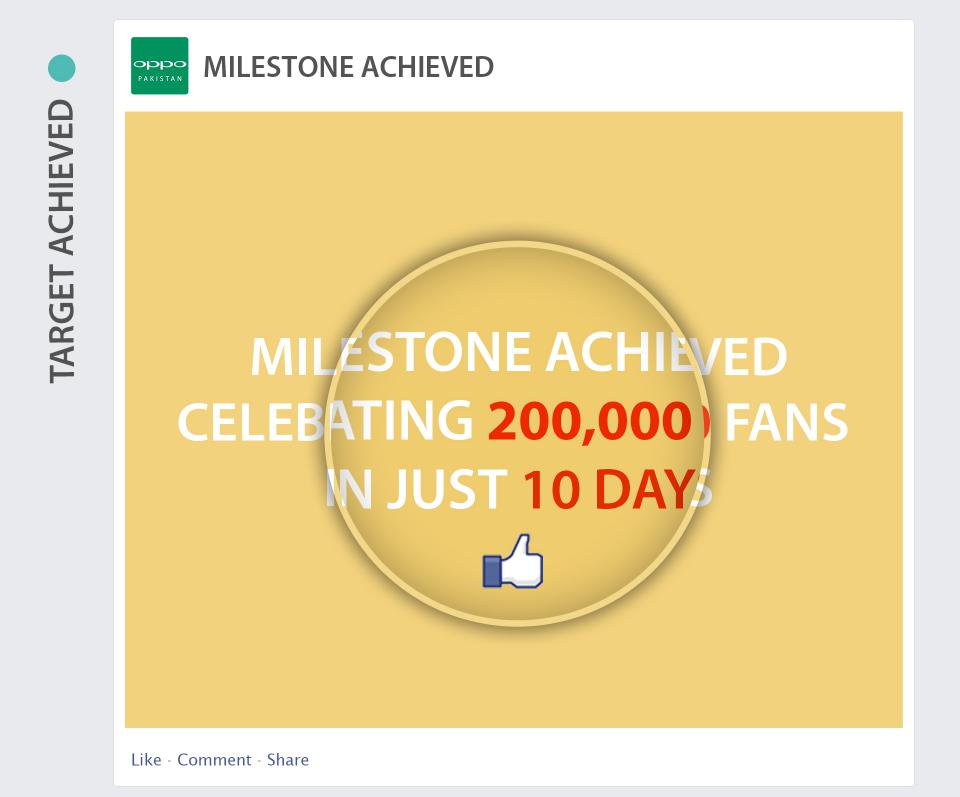The width and height of the screenshot is (960, 797).
Task: Share the milestone post
Action: (288, 760)
